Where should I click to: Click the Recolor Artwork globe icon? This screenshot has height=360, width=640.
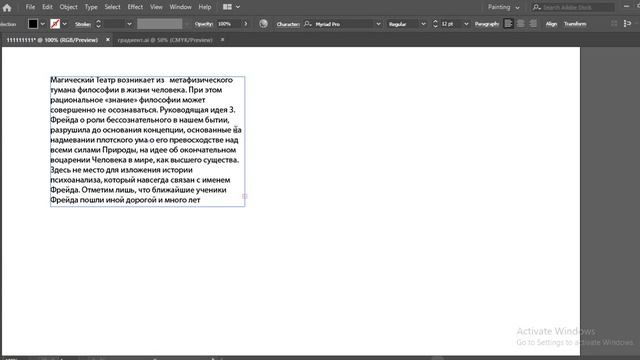264,24
